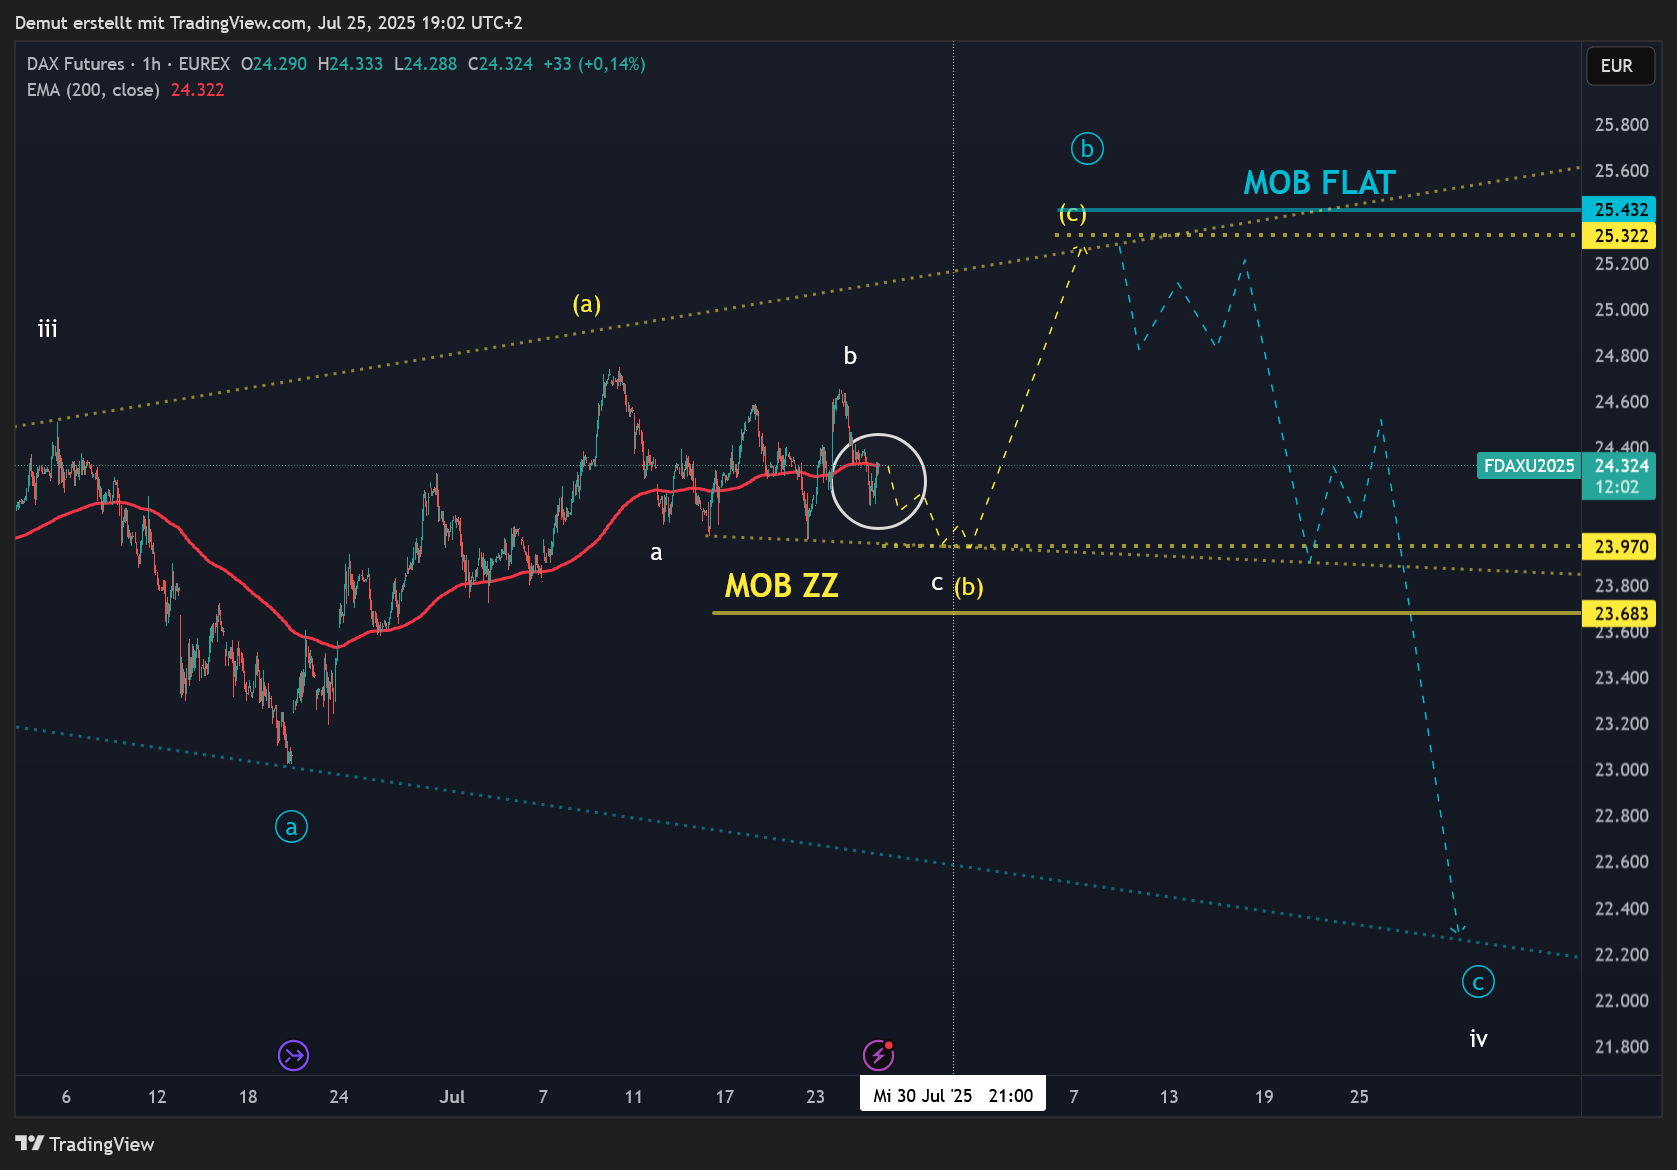
Task: Click the EMA (200, close) indicator legend
Action: click(x=93, y=90)
